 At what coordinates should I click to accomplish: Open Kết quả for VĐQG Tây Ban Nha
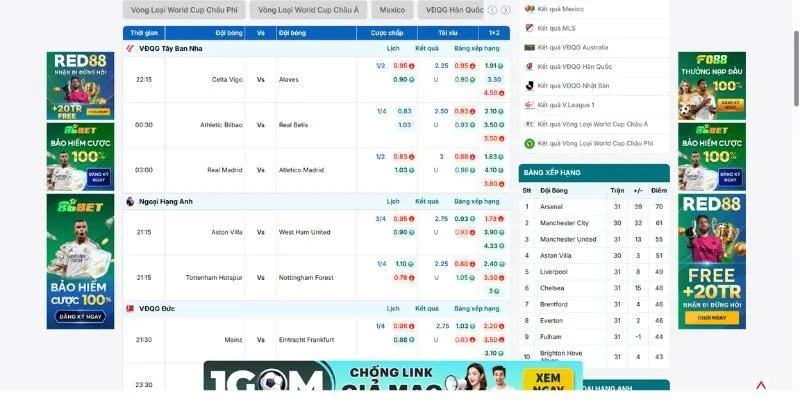click(427, 48)
